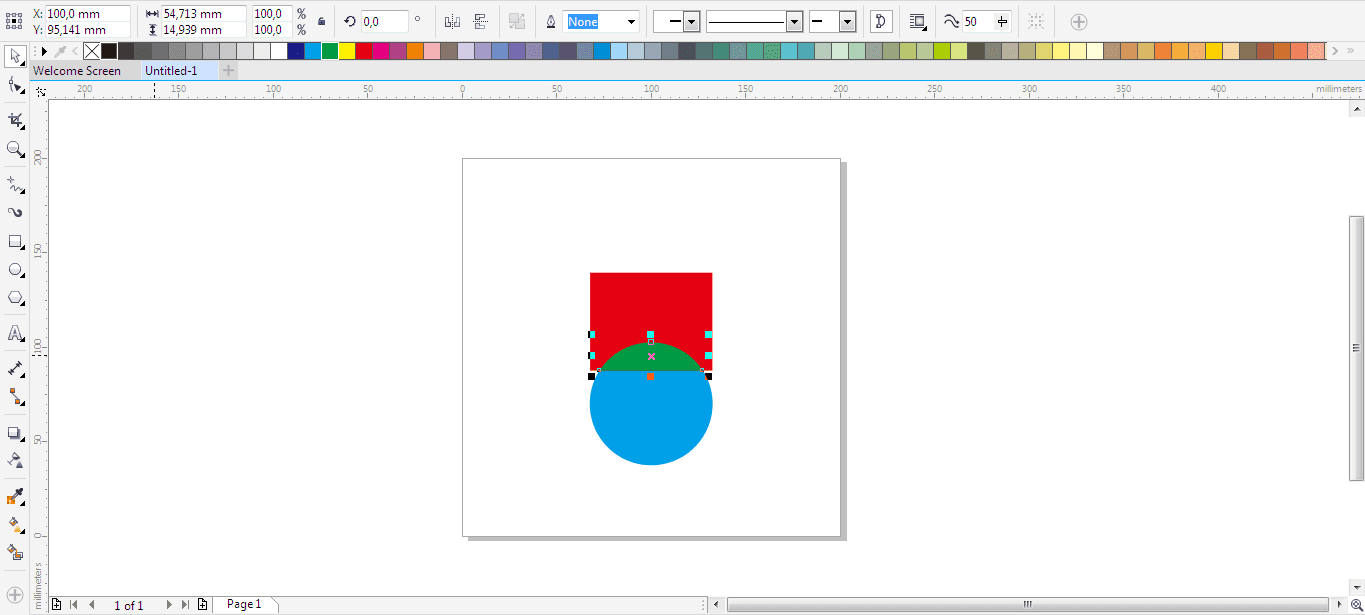
Task: Open the outline width None dropdown
Action: pyautogui.click(x=631, y=22)
